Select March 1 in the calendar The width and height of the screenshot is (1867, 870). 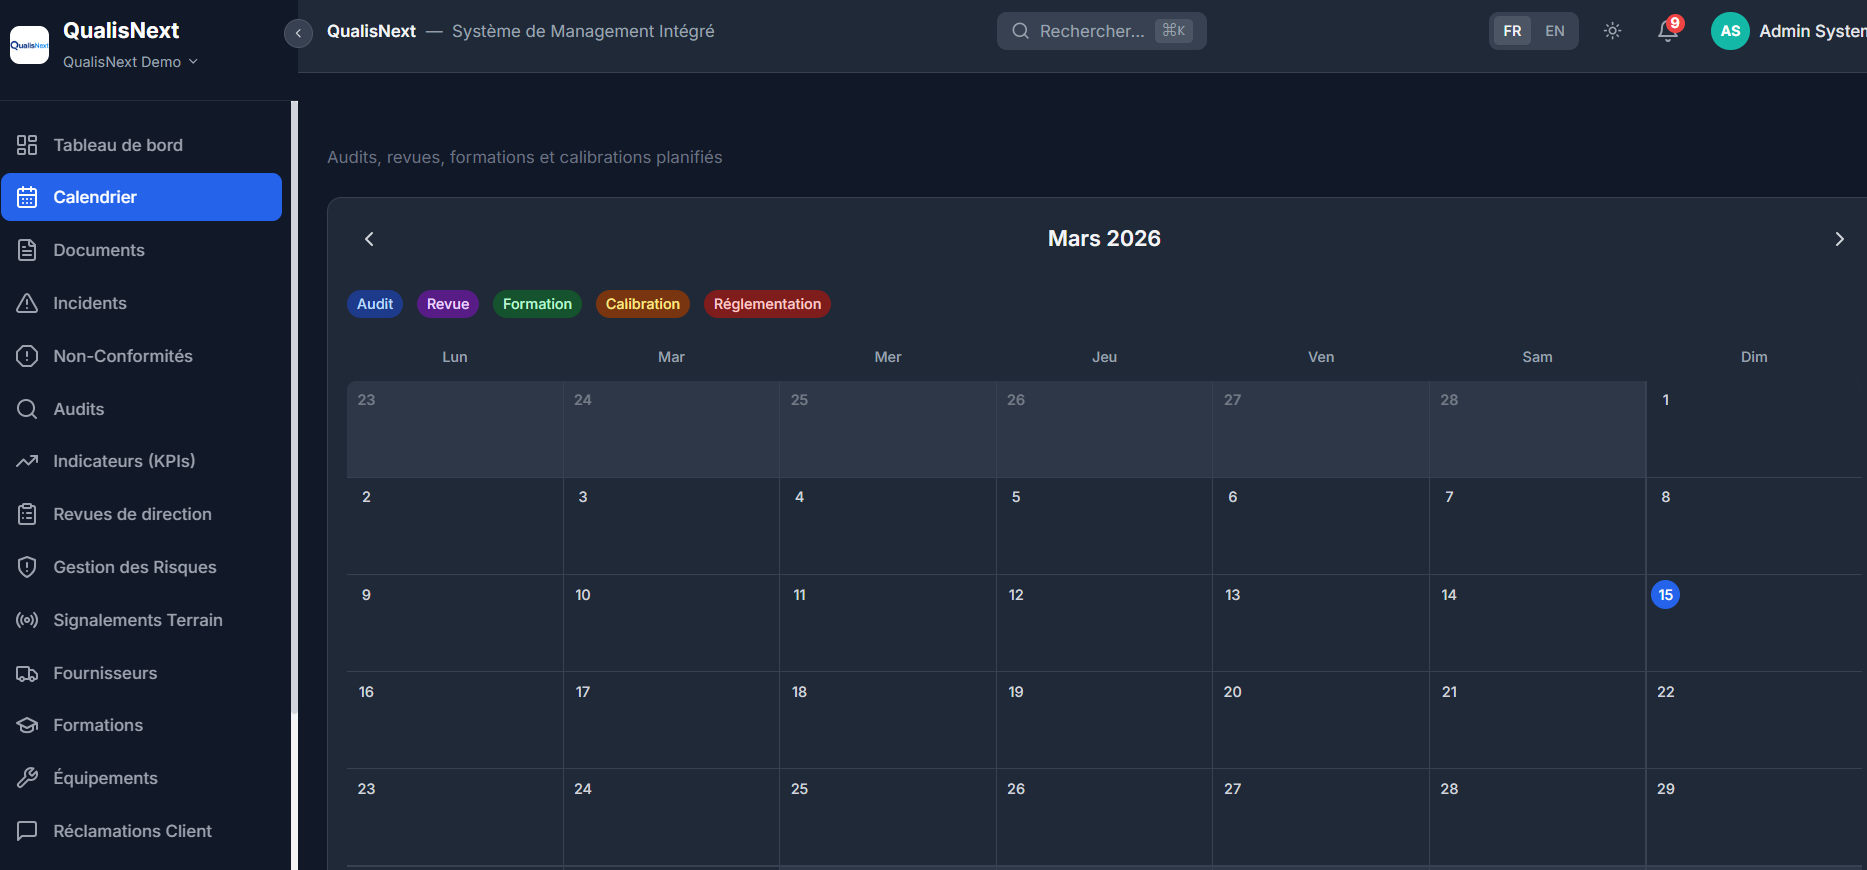coord(1756,429)
